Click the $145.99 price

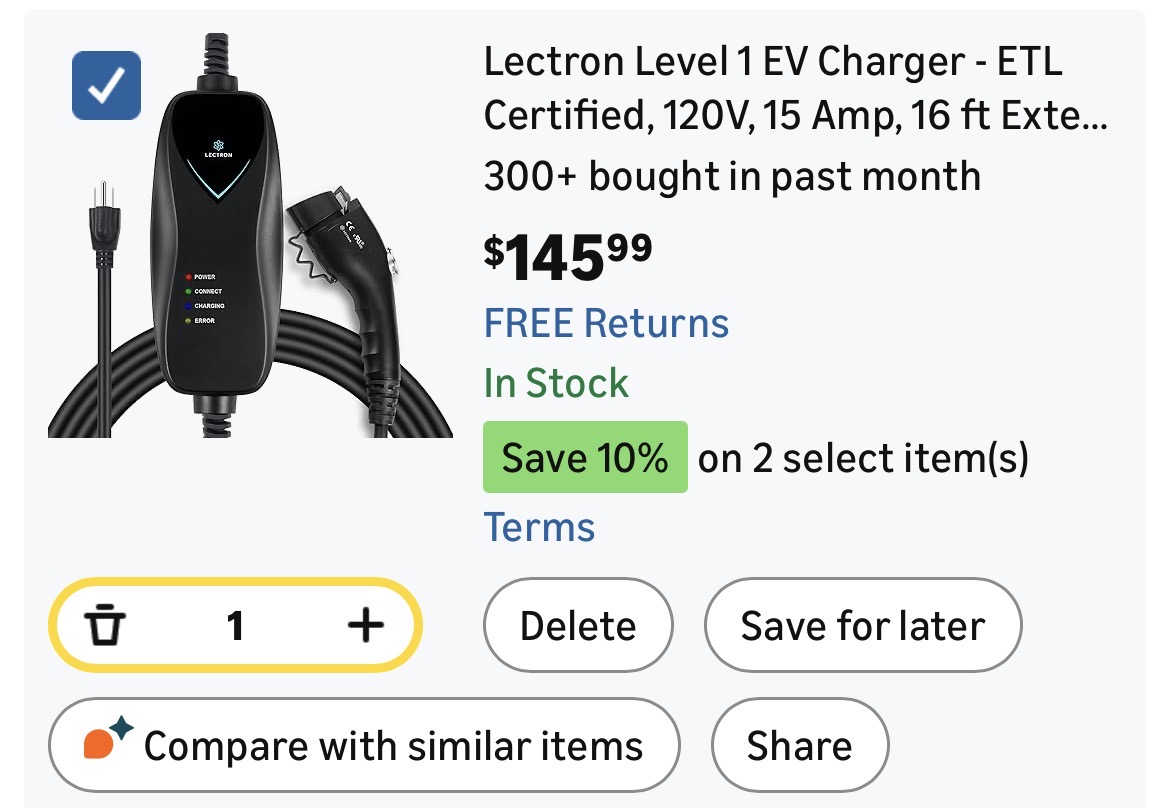point(567,257)
